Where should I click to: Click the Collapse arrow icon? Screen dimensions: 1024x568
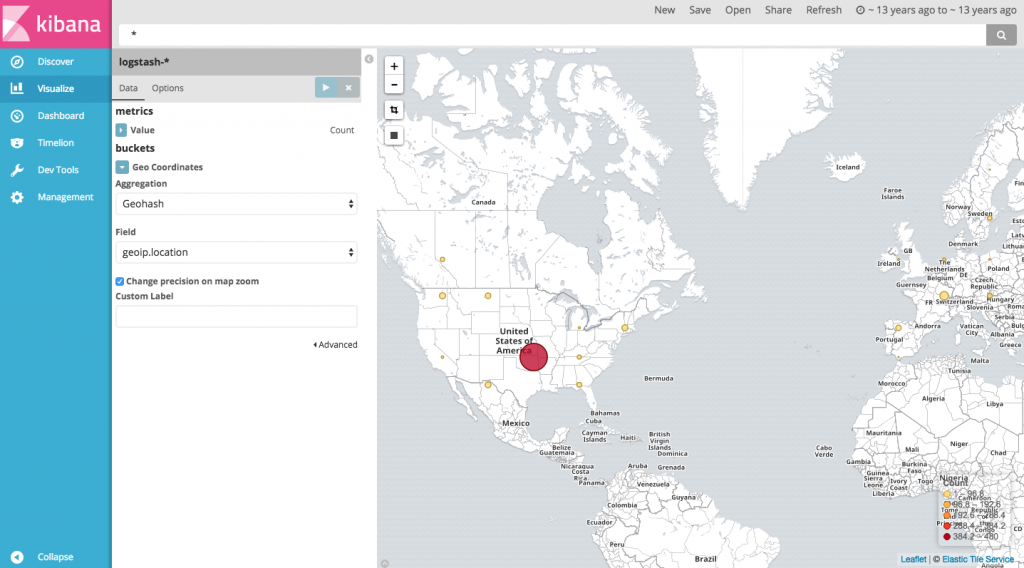coord(17,557)
